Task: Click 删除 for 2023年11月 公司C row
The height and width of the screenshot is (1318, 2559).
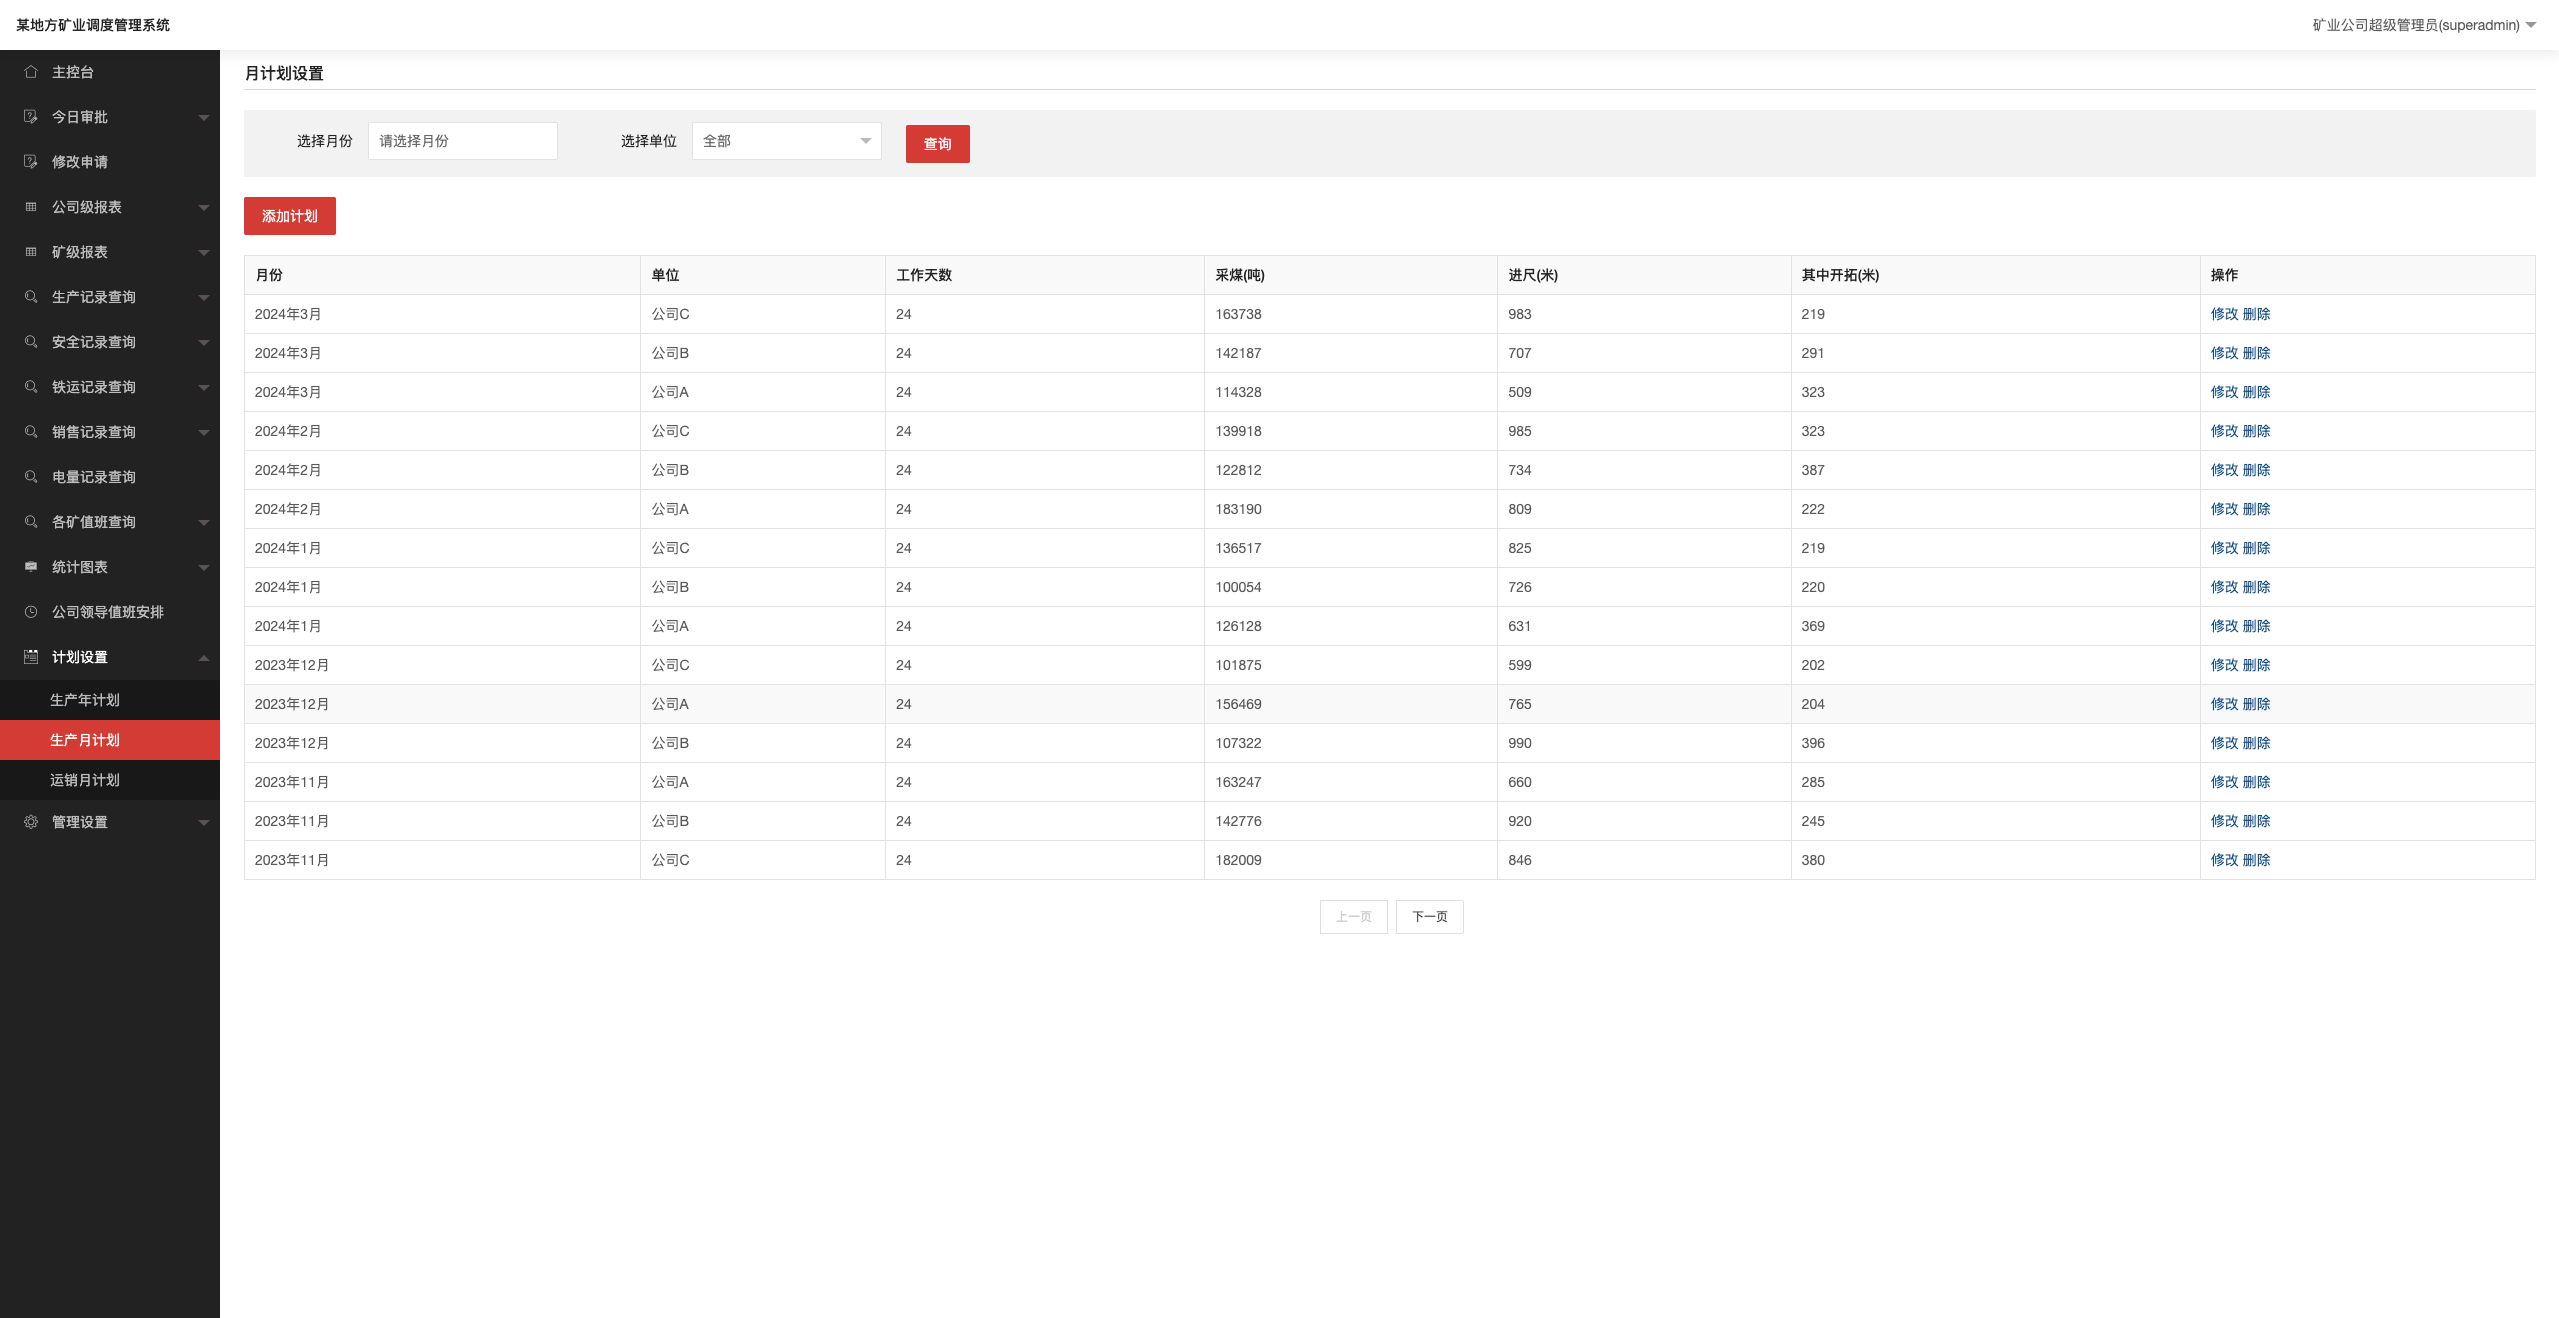Action: [x=2256, y=860]
